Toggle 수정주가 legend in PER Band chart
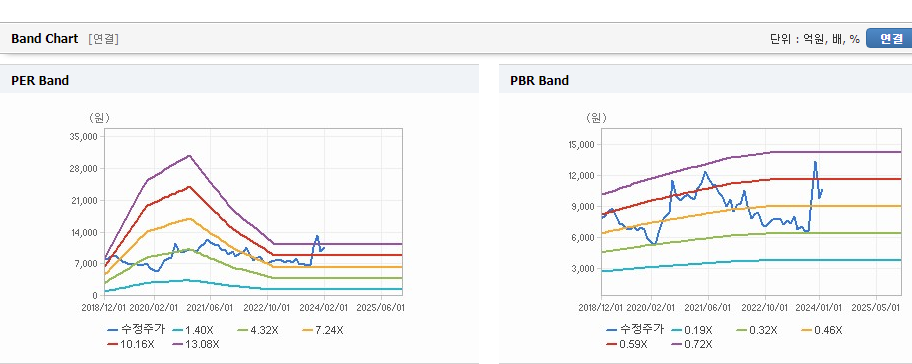Screen dimensions: 912x364 coord(136,330)
